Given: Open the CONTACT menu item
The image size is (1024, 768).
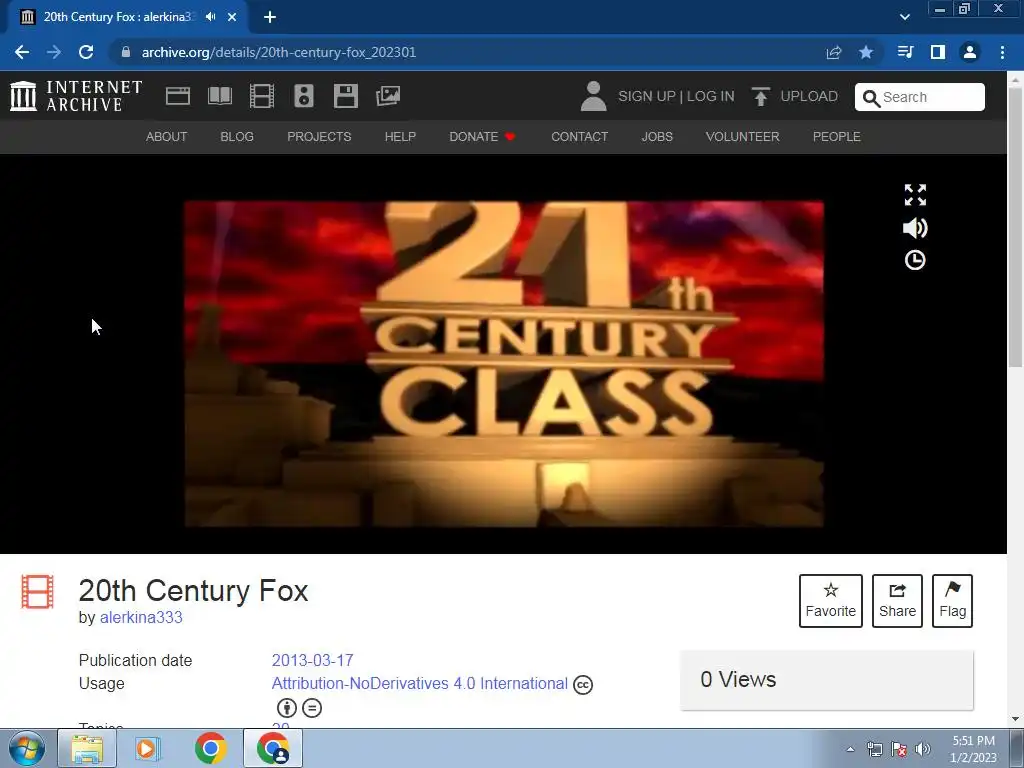Looking at the screenshot, I should pos(579,136).
